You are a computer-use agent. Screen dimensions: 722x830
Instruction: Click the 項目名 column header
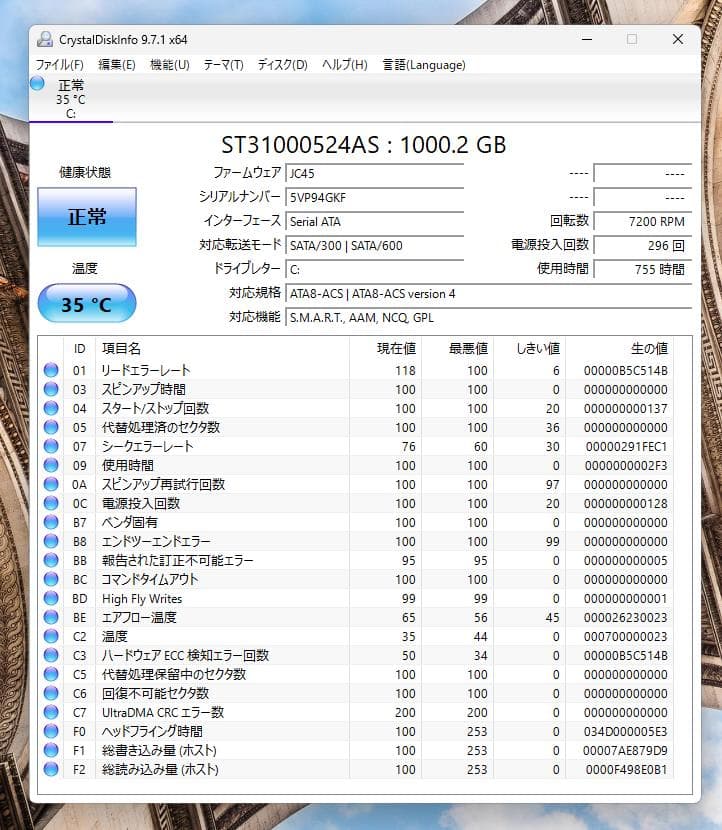pyautogui.click(x=222, y=348)
